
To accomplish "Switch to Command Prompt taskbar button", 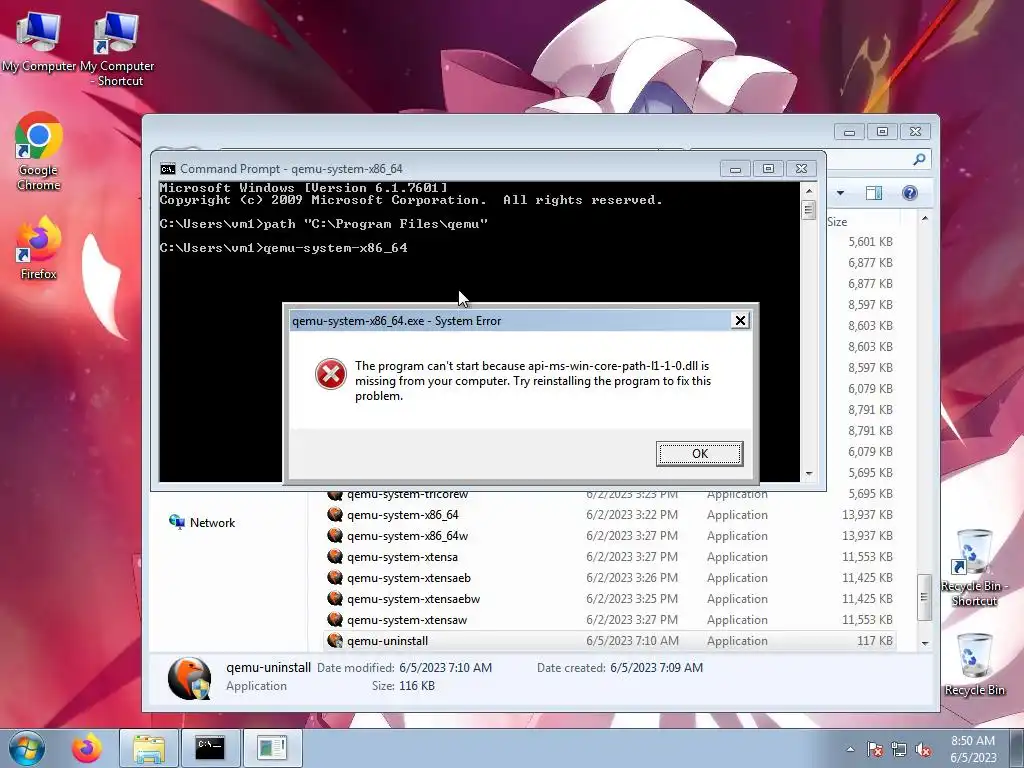I will (210, 748).
